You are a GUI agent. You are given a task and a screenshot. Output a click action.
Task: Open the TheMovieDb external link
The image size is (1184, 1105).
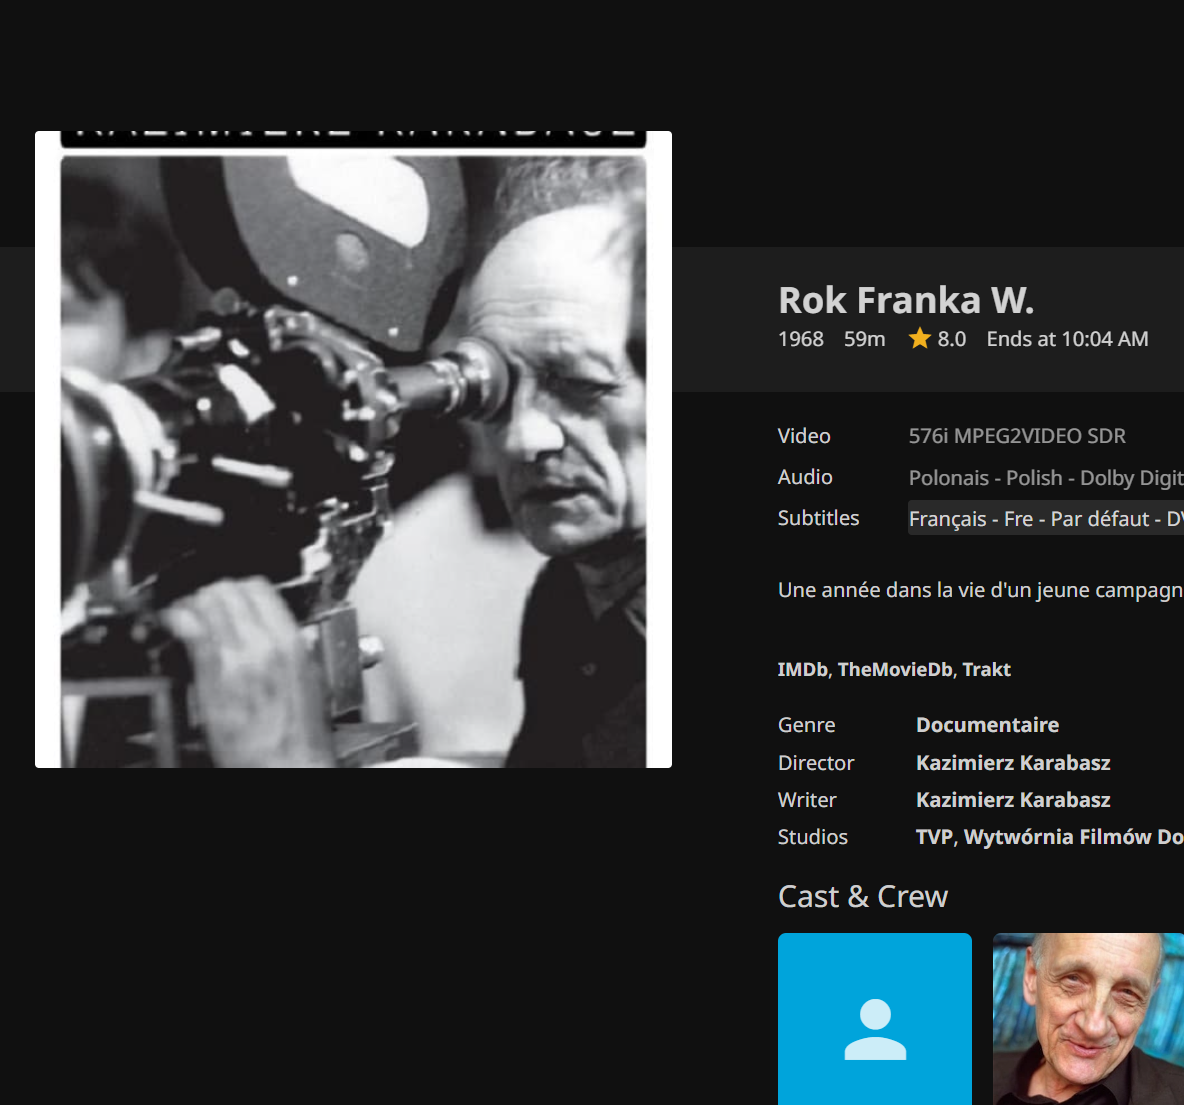click(895, 670)
